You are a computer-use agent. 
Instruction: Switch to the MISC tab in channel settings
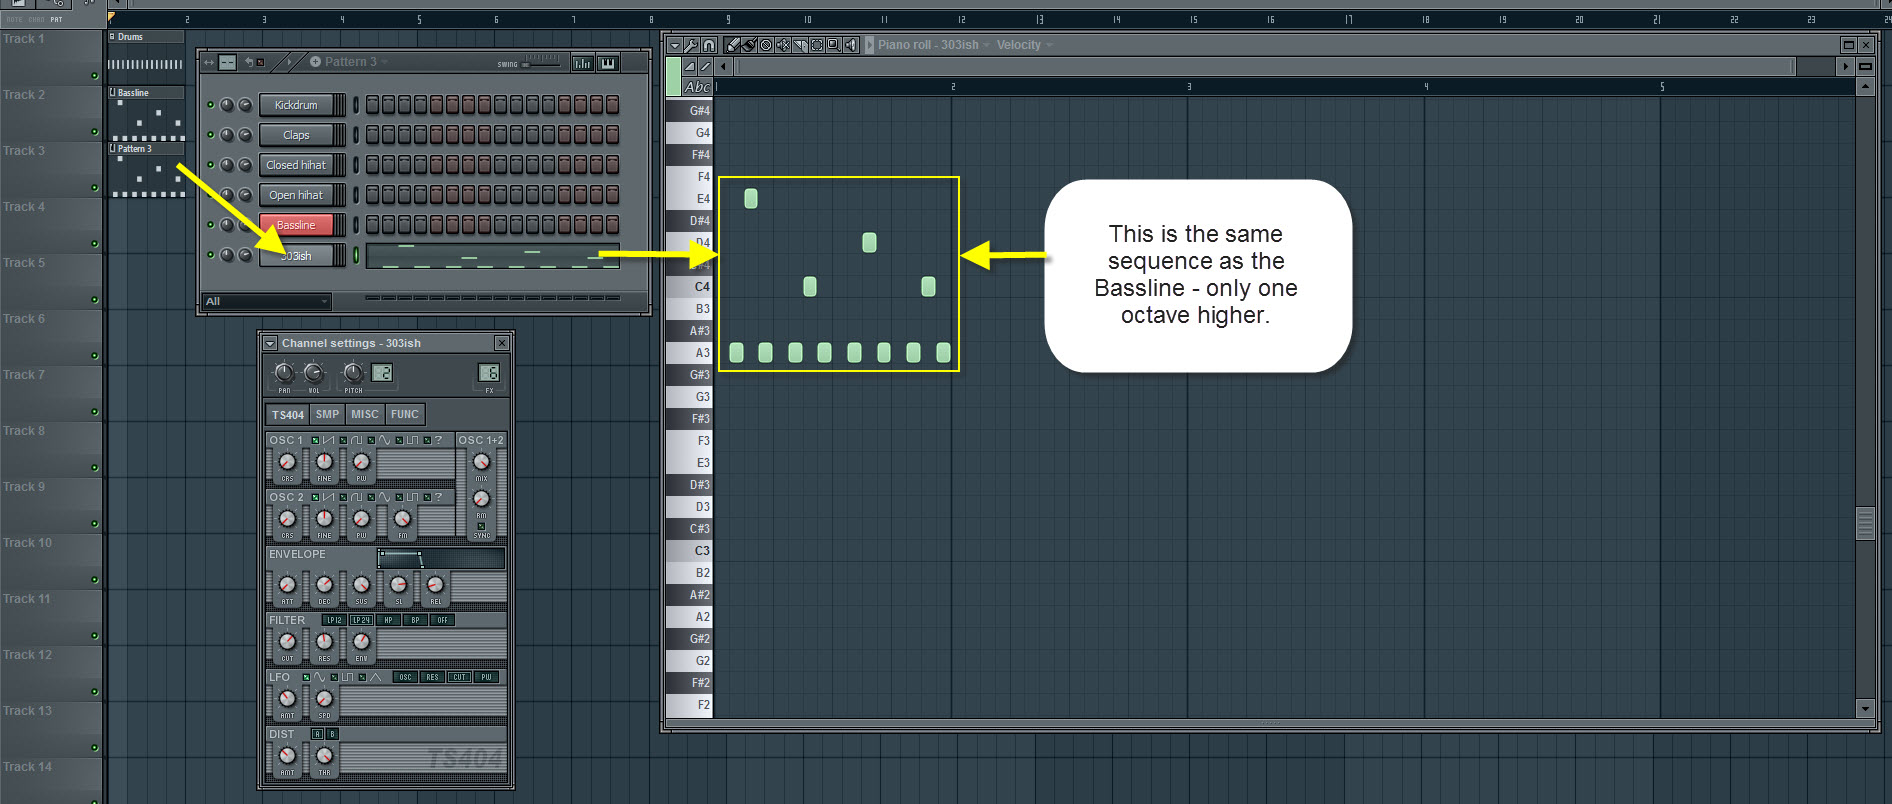[x=364, y=414]
